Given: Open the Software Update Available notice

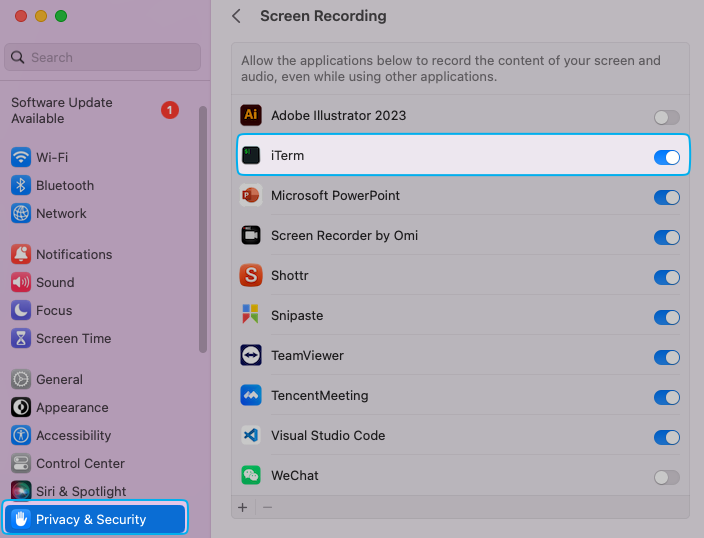Looking at the screenshot, I should 62,110.
